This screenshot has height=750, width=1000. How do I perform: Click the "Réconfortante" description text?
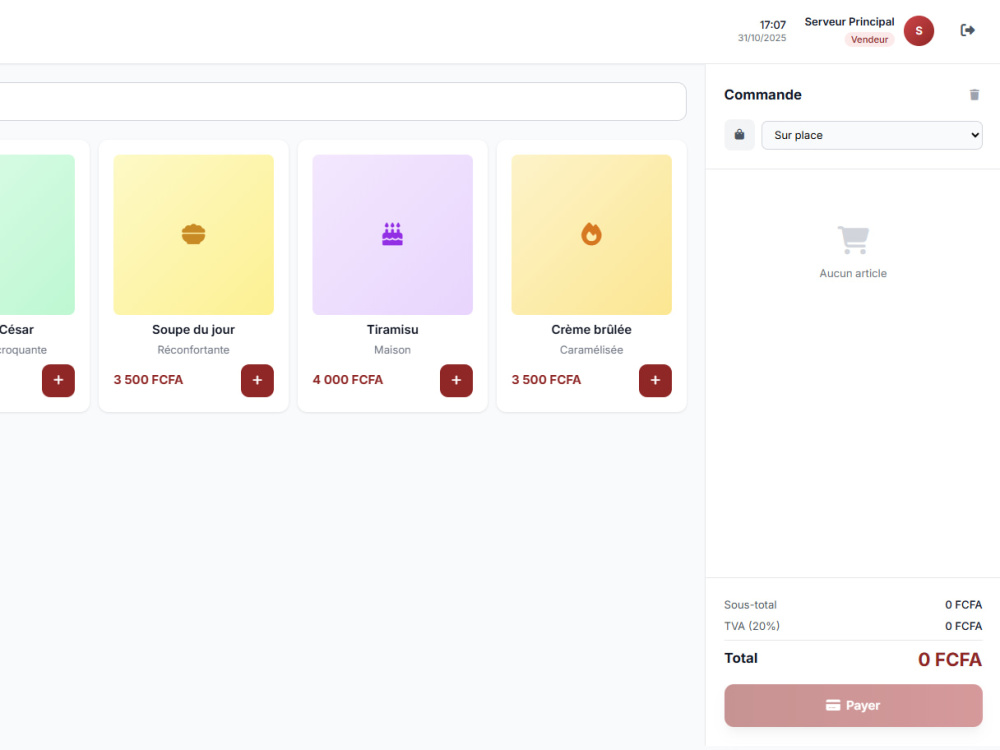(193, 350)
